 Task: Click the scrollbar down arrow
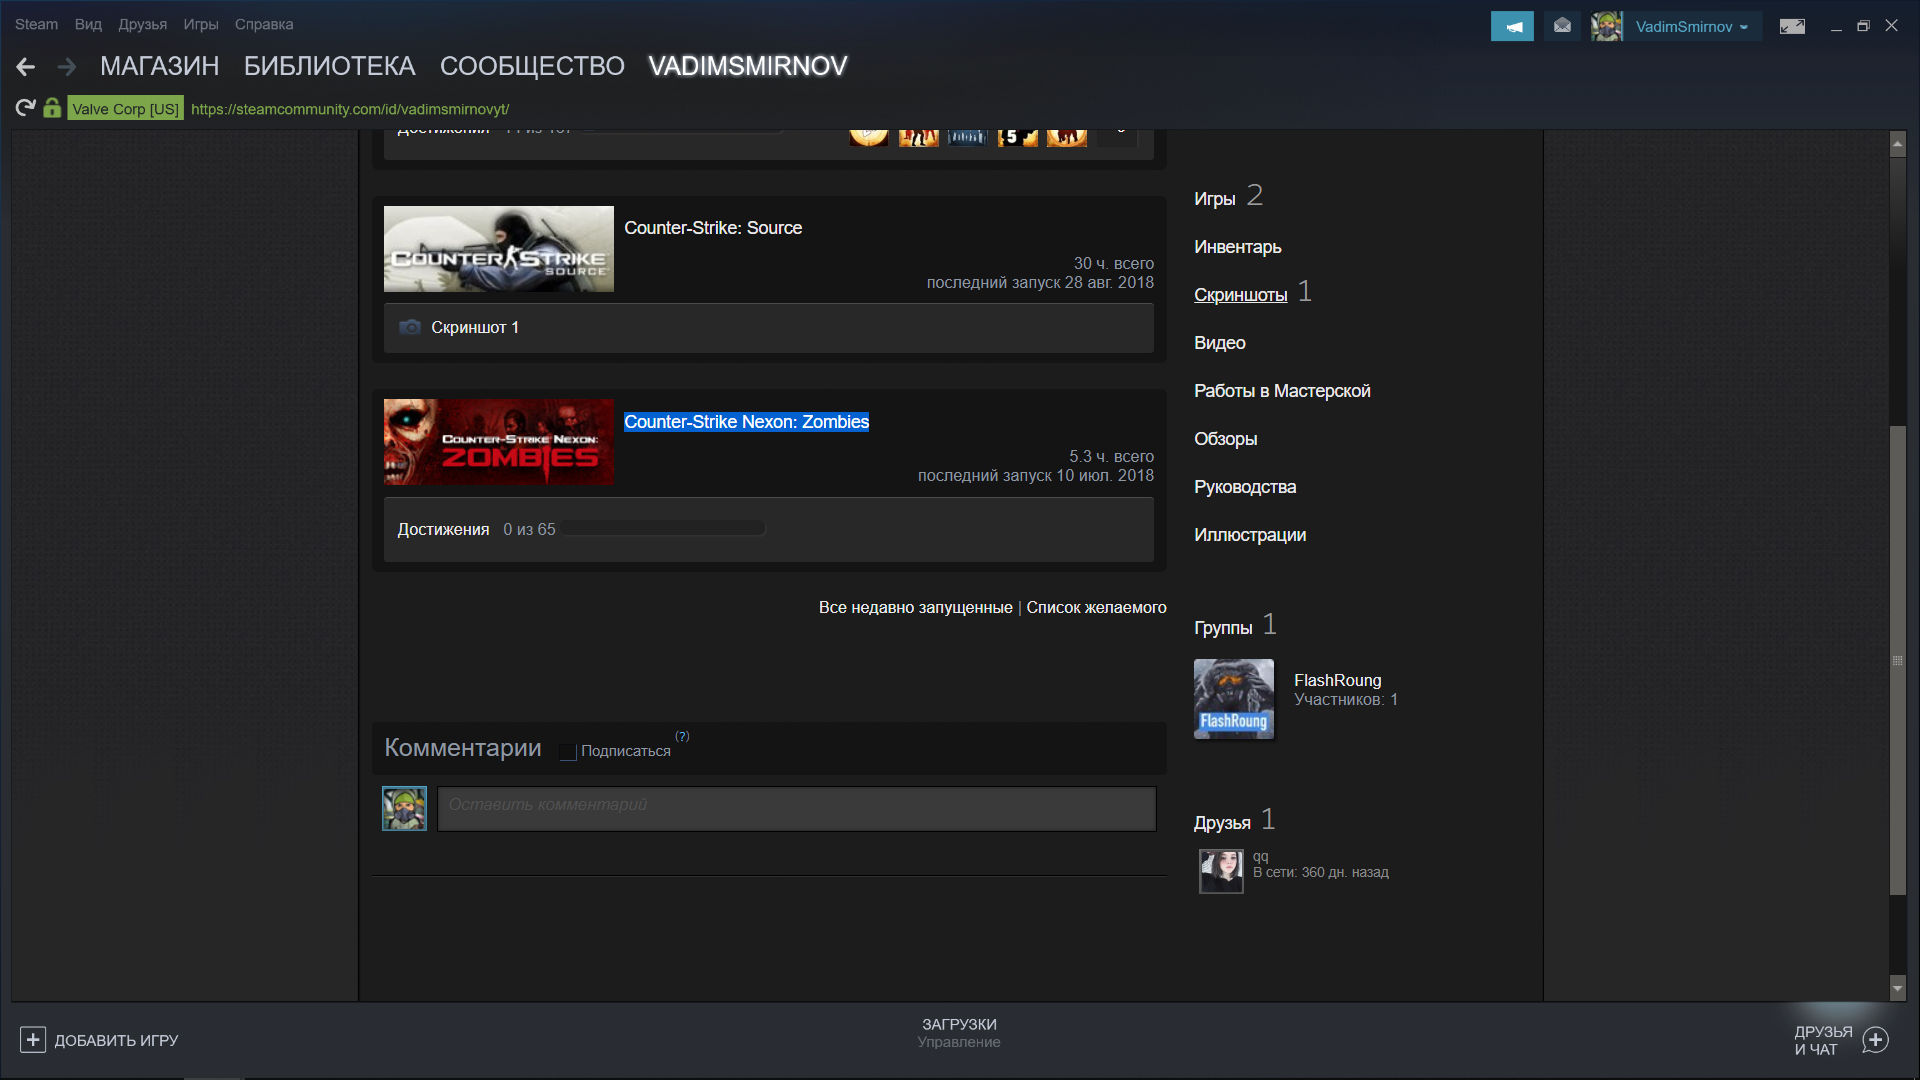pos(1898,988)
